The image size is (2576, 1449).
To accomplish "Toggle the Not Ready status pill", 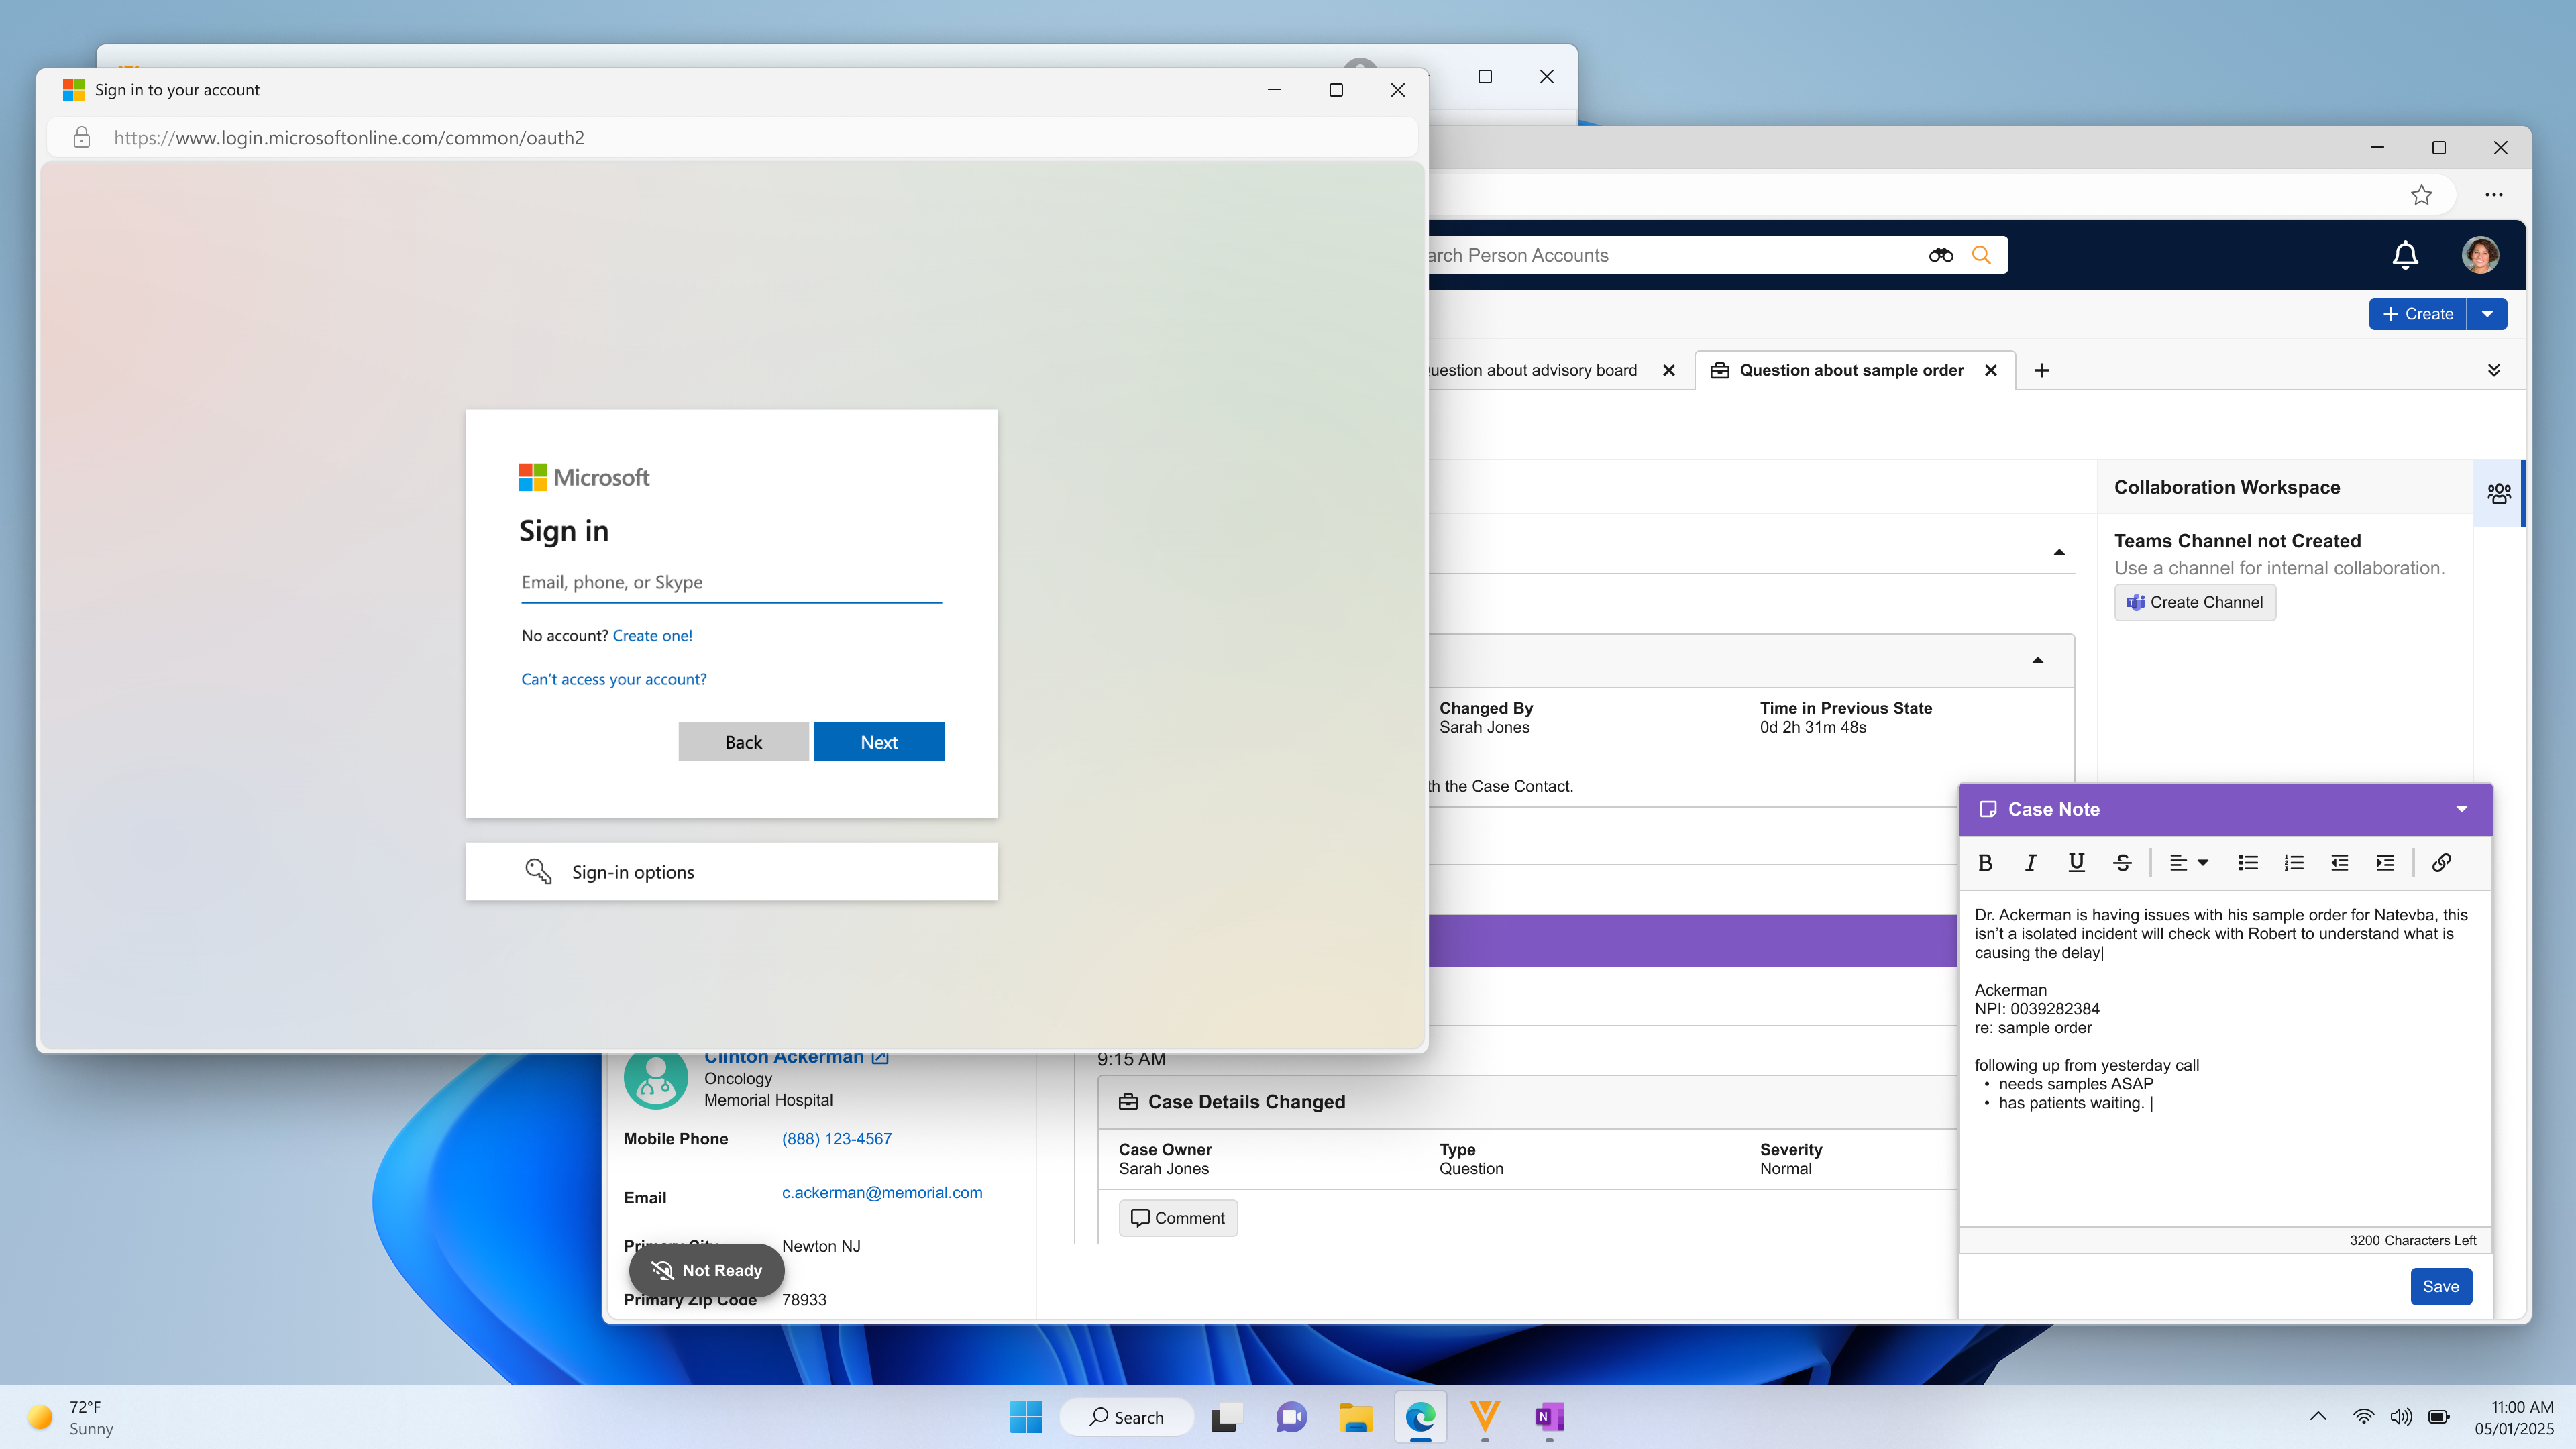I will [706, 1270].
